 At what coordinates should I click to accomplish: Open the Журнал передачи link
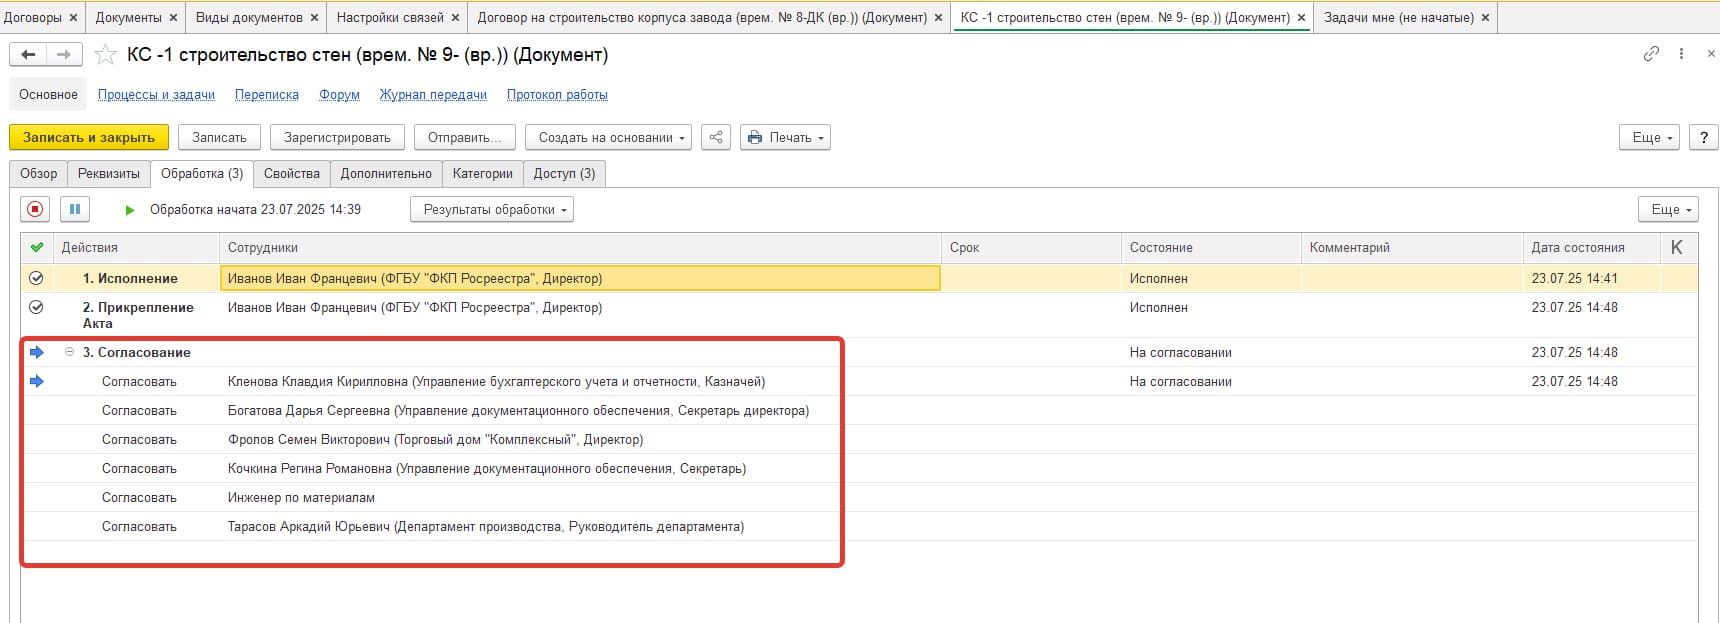433,95
